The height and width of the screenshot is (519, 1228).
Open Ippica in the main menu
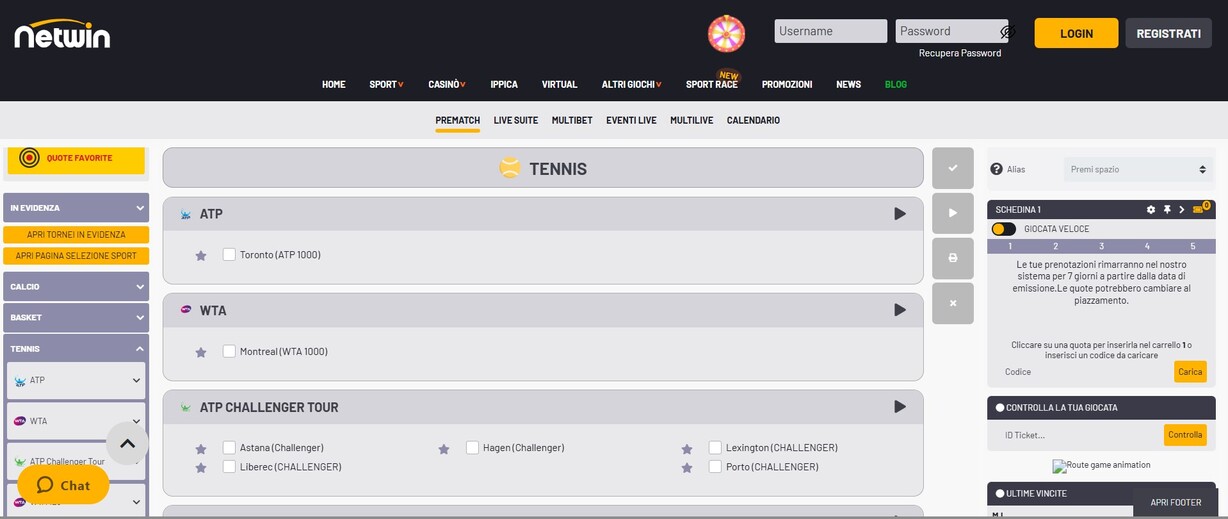click(x=504, y=84)
